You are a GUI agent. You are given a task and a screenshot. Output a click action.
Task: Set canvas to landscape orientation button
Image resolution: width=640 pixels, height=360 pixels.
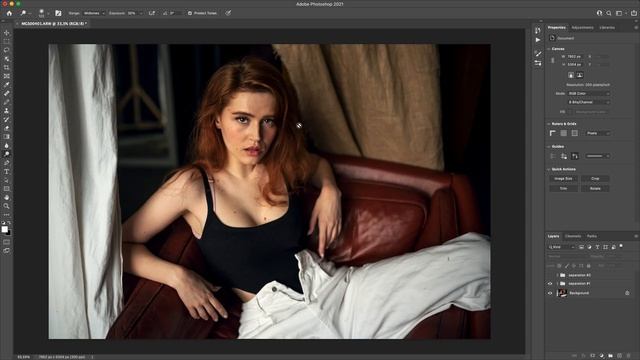click(x=580, y=75)
